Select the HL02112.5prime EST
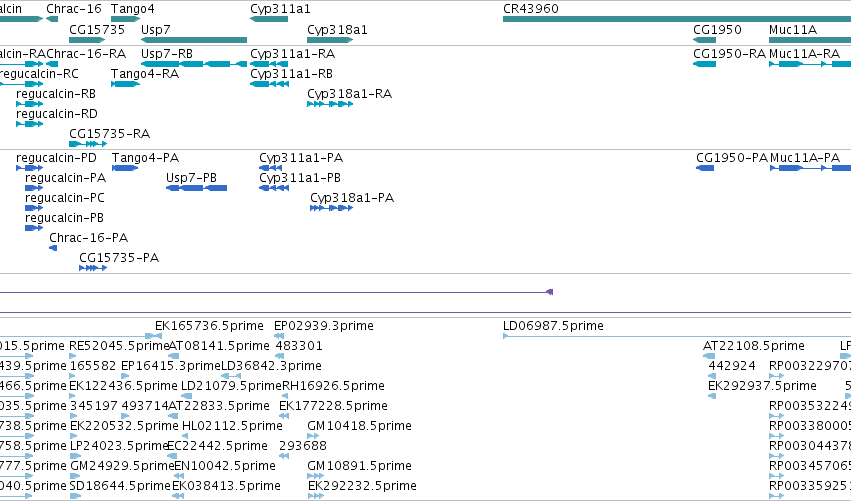Image resolution: width=851 pixels, height=501 pixels. pos(185,436)
